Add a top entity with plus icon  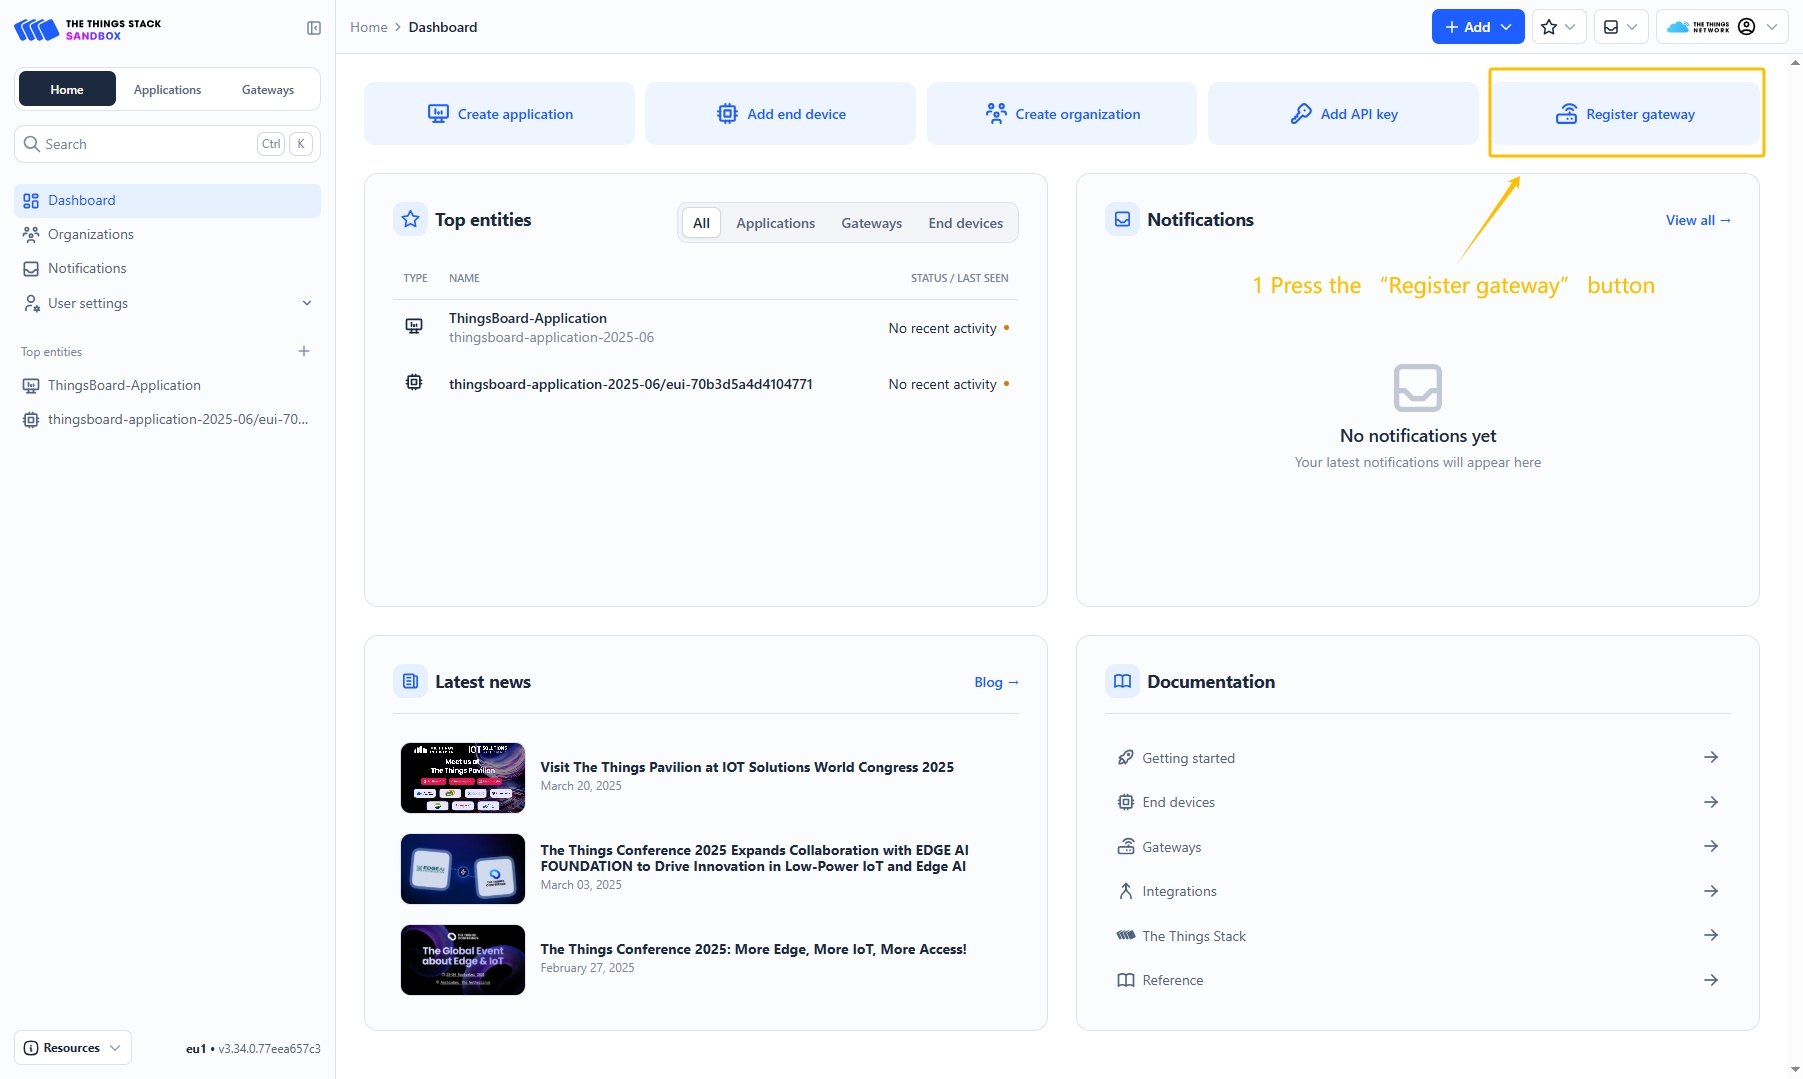pos(304,351)
